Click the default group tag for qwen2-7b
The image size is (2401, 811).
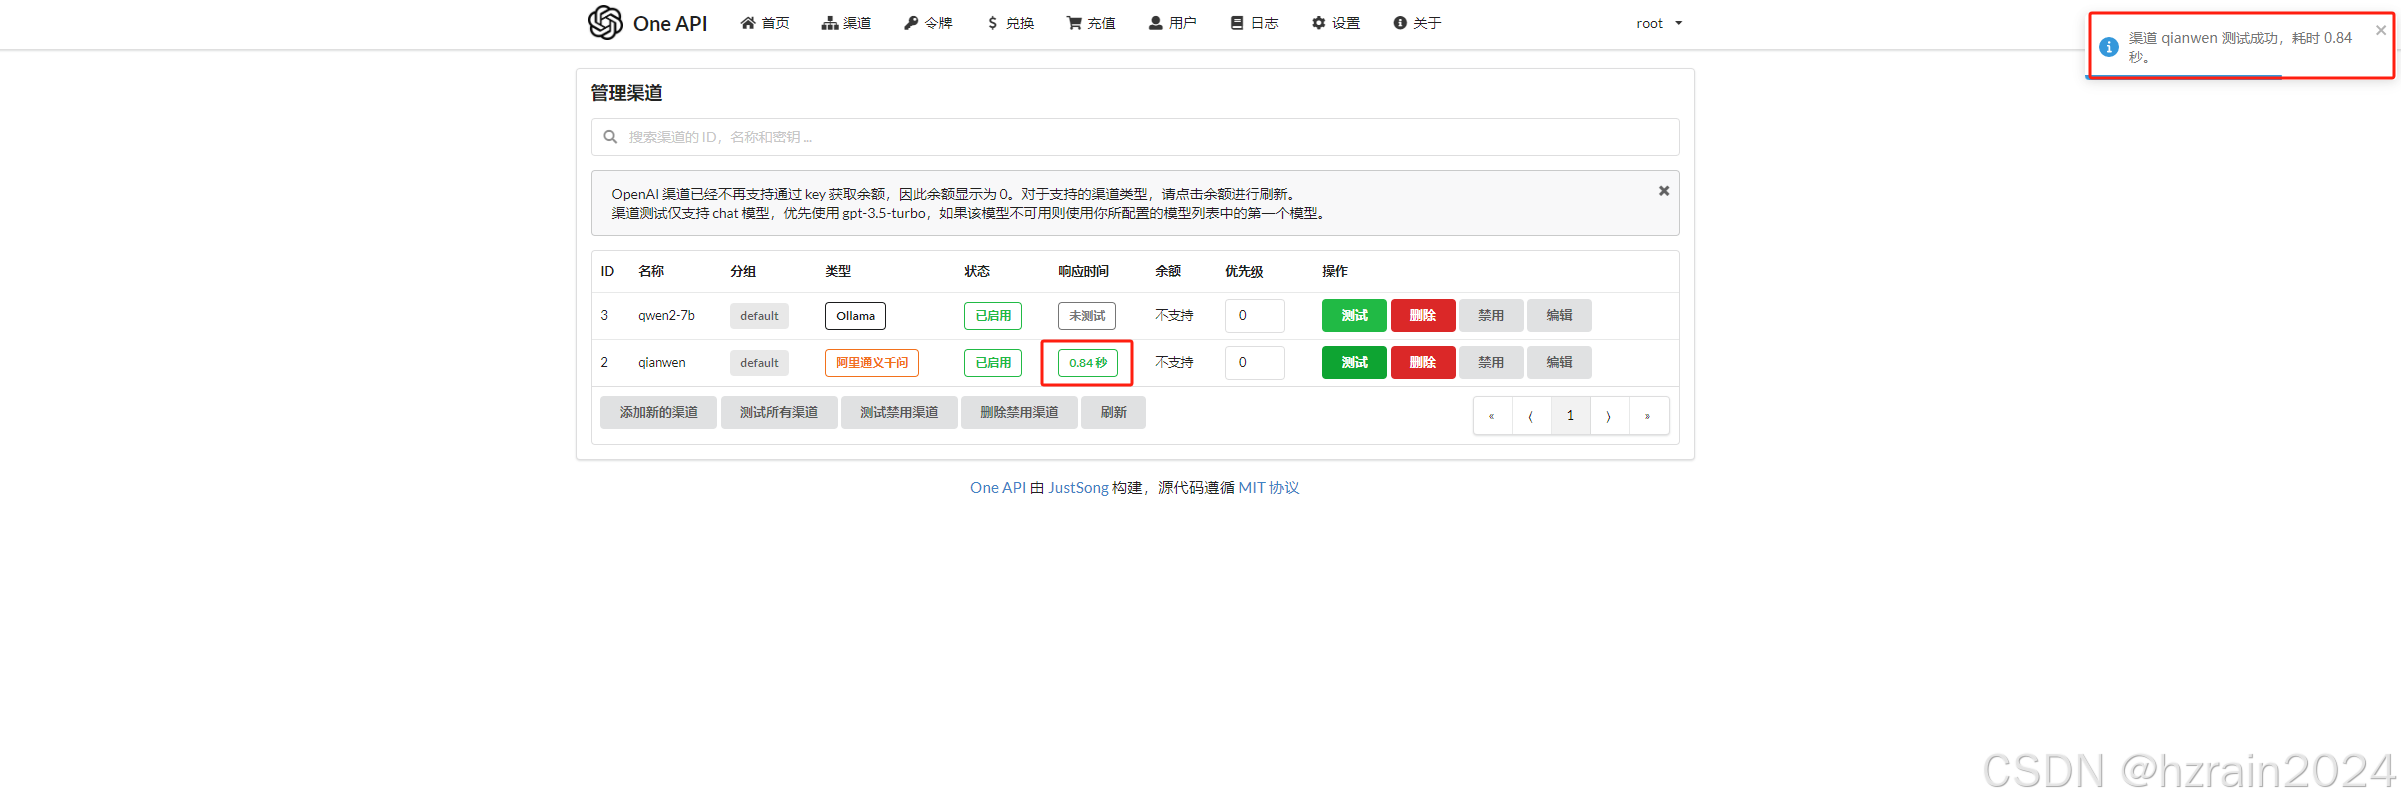[x=759, y=316]
